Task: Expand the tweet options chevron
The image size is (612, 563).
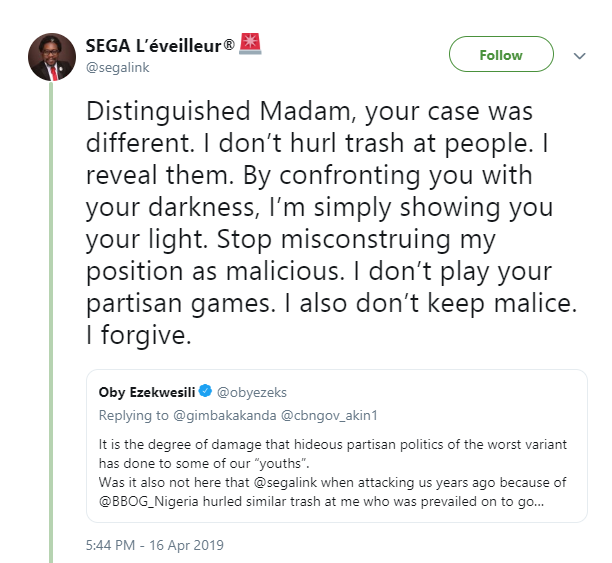Action: [x=578, y=56]
